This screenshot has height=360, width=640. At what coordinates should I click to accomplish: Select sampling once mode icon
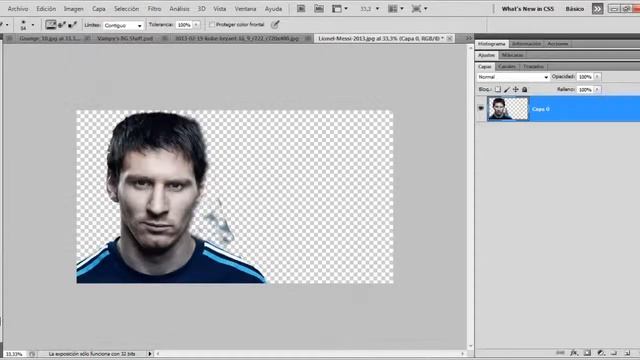click(62, 25)
